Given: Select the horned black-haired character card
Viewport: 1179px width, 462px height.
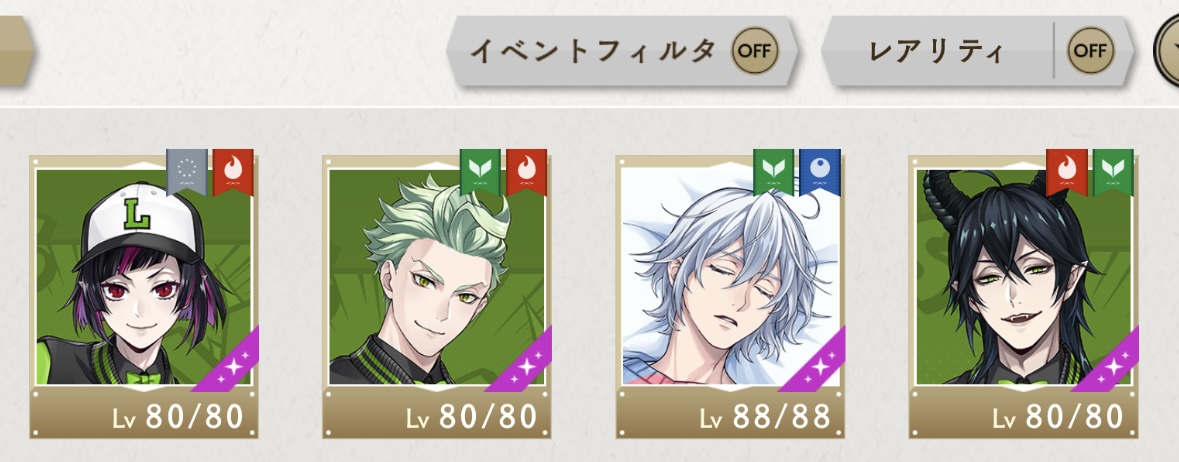Looking at the screenshot, I should tap(1023, 297).
